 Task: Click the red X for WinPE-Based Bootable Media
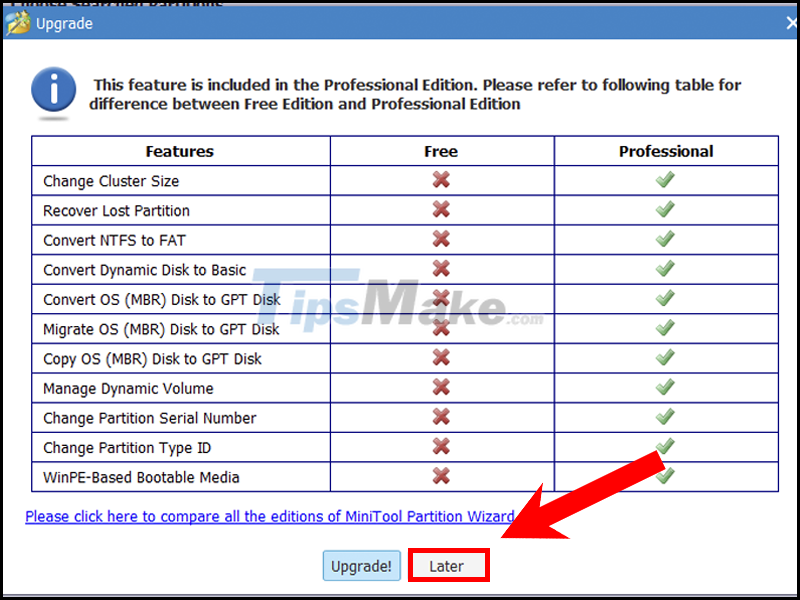pyautogui.click(x=441, y=476)
